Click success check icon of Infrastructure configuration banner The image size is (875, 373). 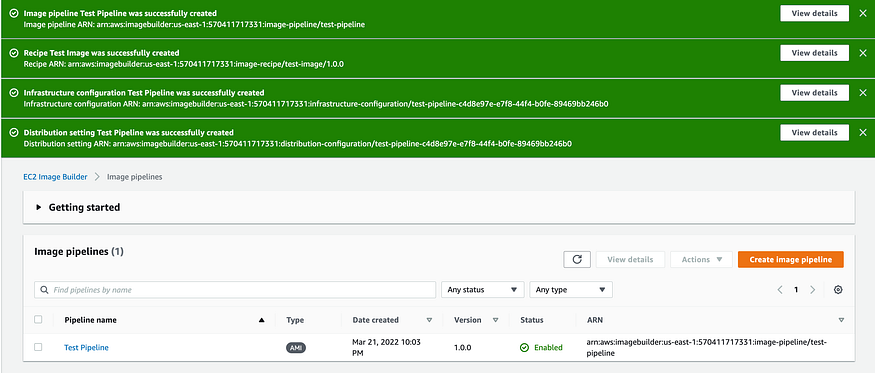[14, 93]
